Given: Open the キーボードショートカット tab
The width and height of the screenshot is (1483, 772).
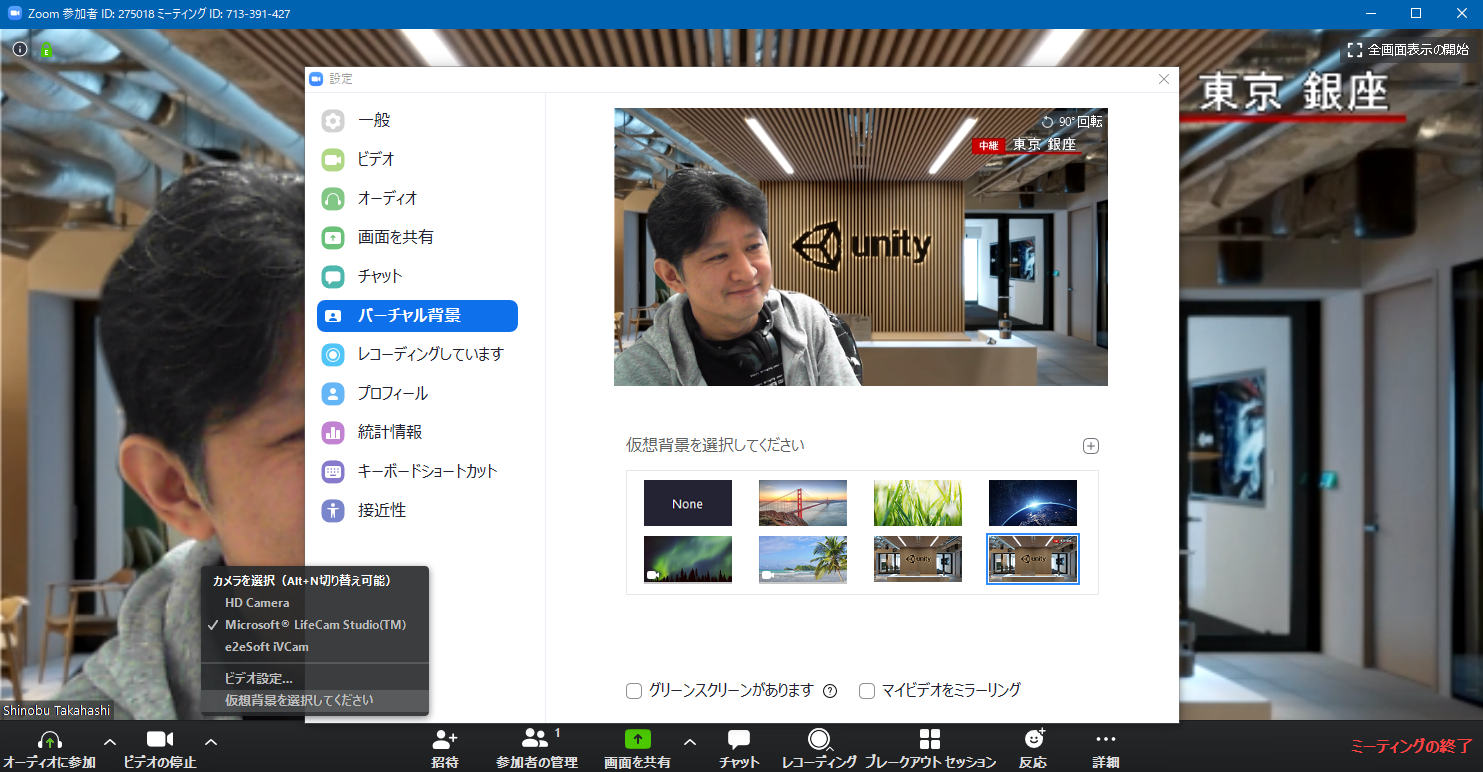Looking at the screenshot, I should coord(417,471).
